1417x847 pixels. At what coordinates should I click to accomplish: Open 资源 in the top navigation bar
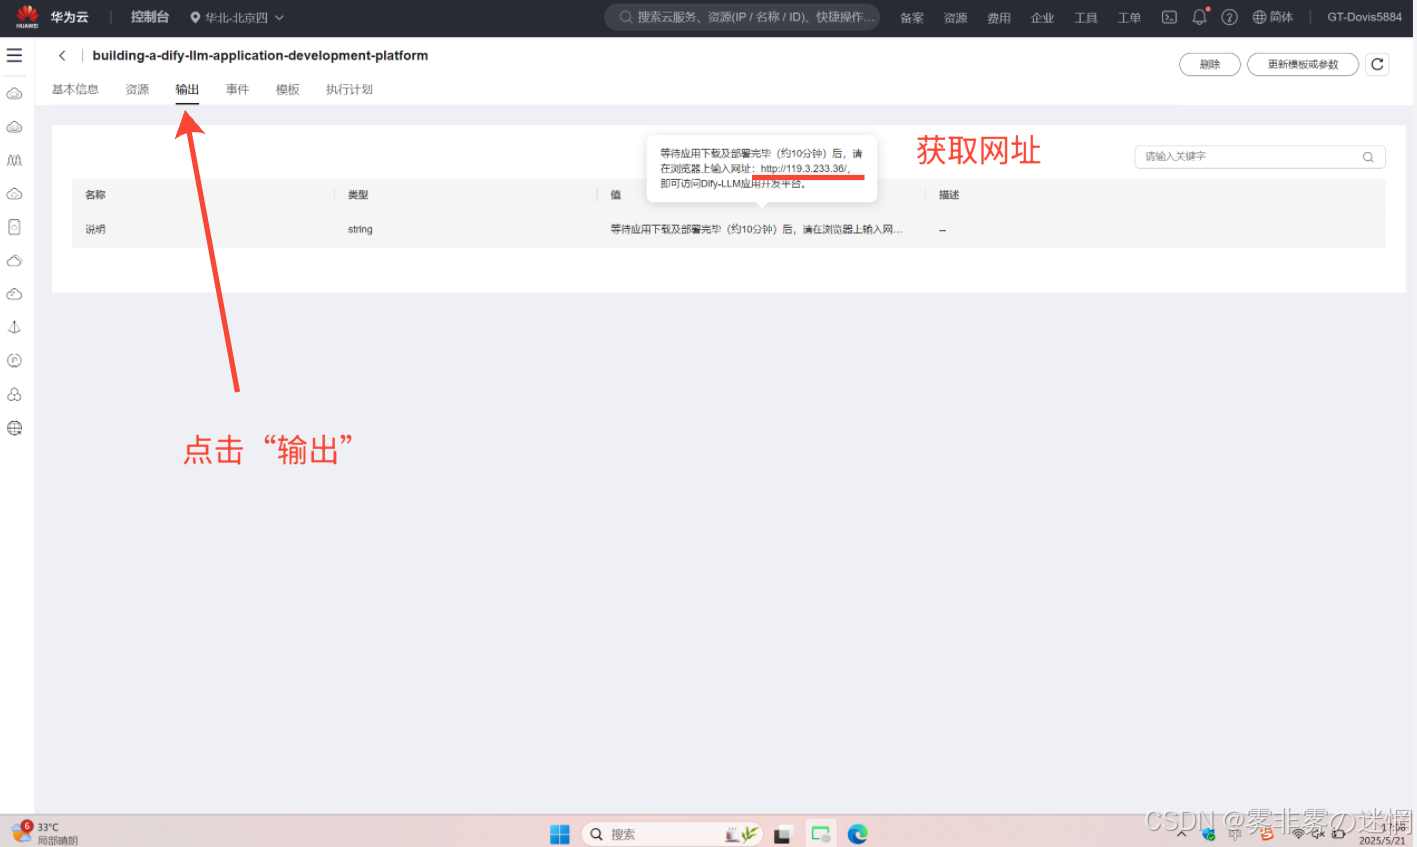[955, 18]
